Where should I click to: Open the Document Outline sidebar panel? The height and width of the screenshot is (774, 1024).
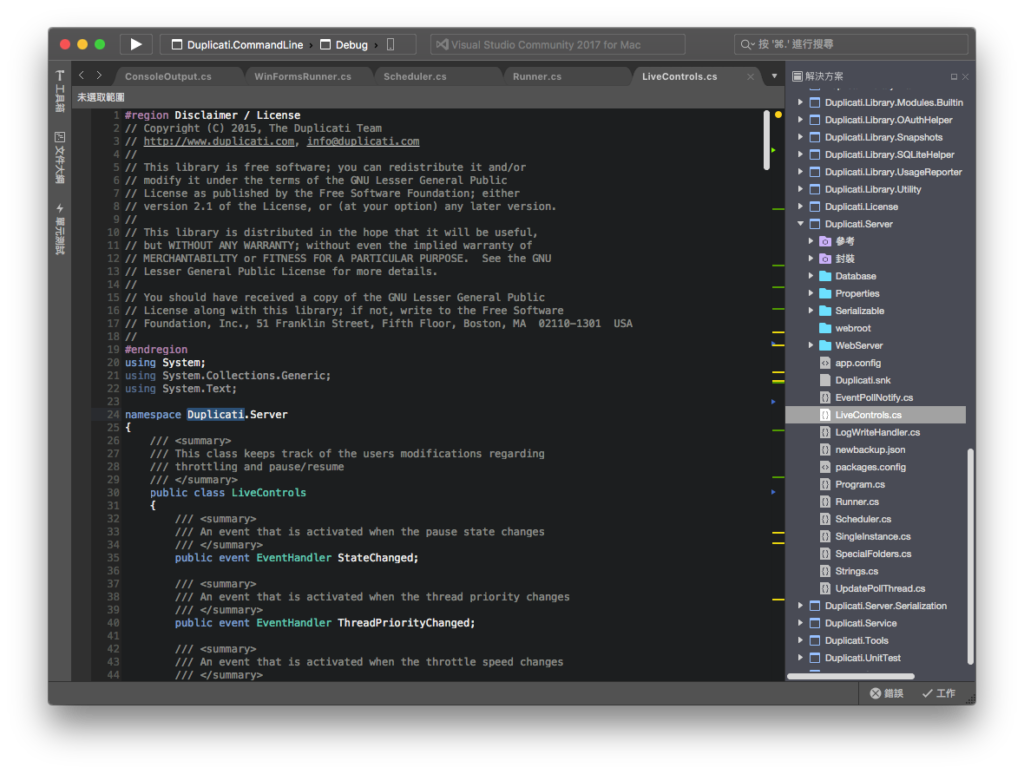59,158
